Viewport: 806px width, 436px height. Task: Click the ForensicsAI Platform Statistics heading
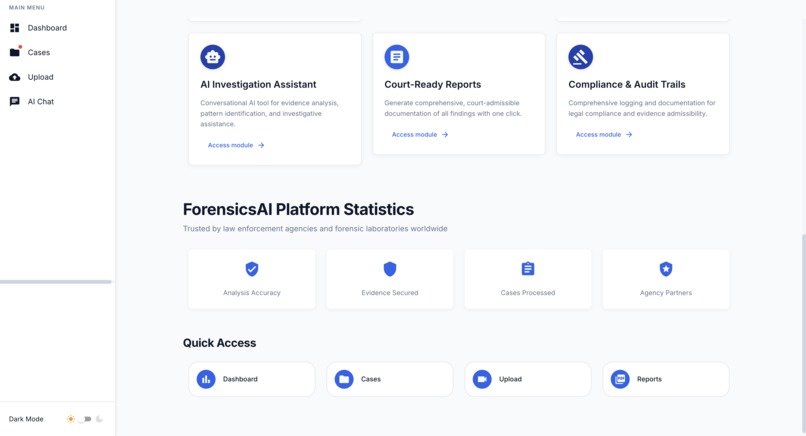pos(298,209)
